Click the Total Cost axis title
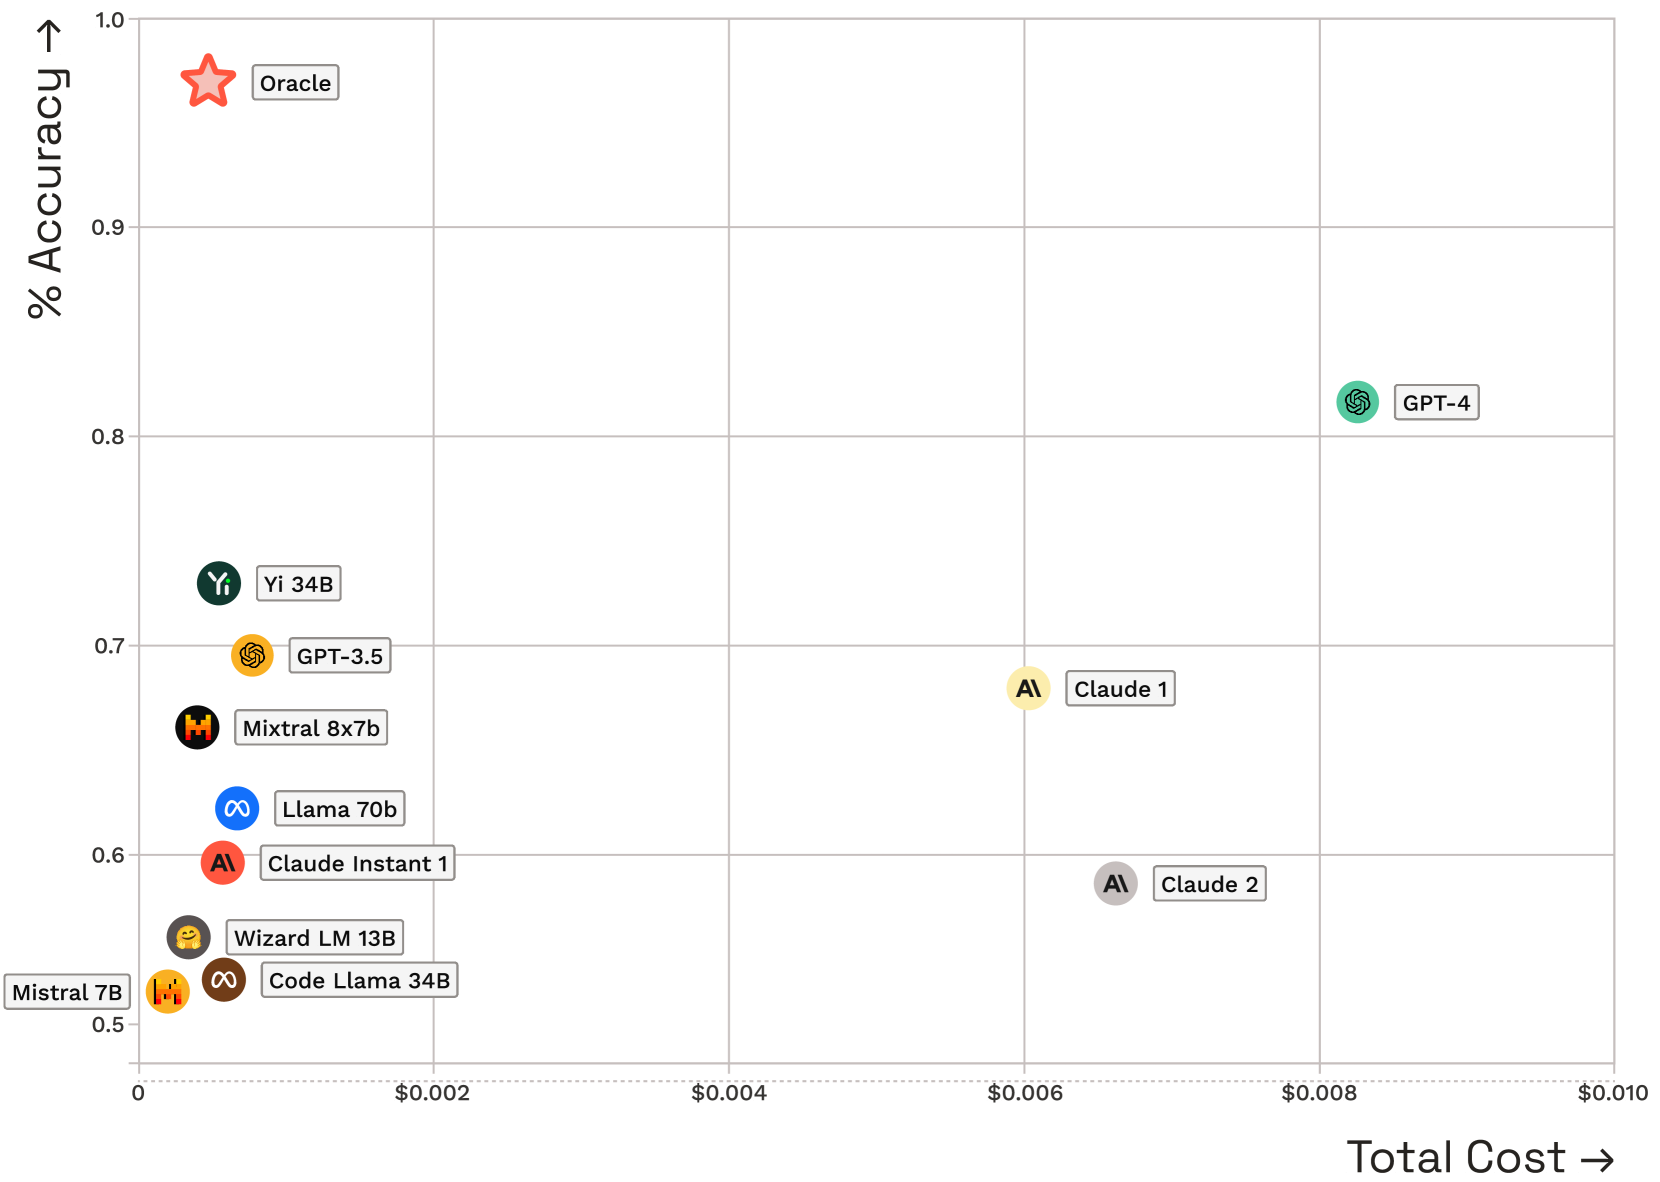This screenshot has width=1660, height=1182. 1479,1157
